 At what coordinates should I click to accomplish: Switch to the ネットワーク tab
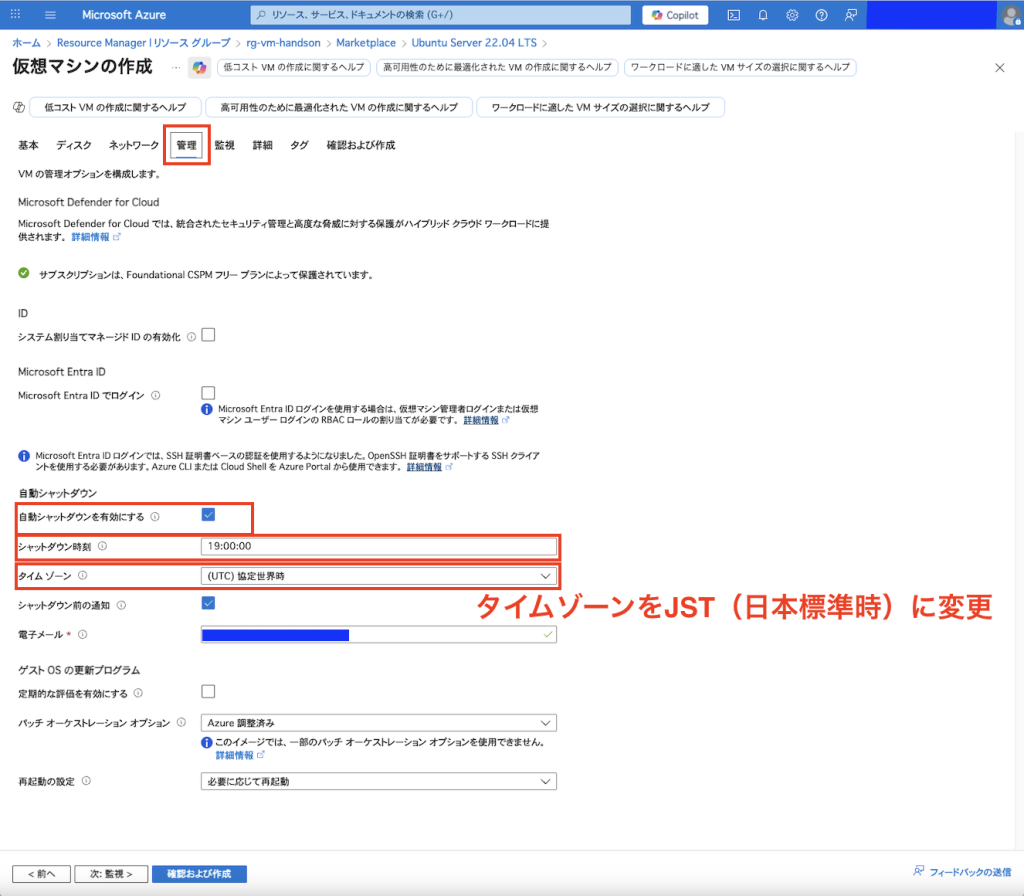[x=134, y=145]
